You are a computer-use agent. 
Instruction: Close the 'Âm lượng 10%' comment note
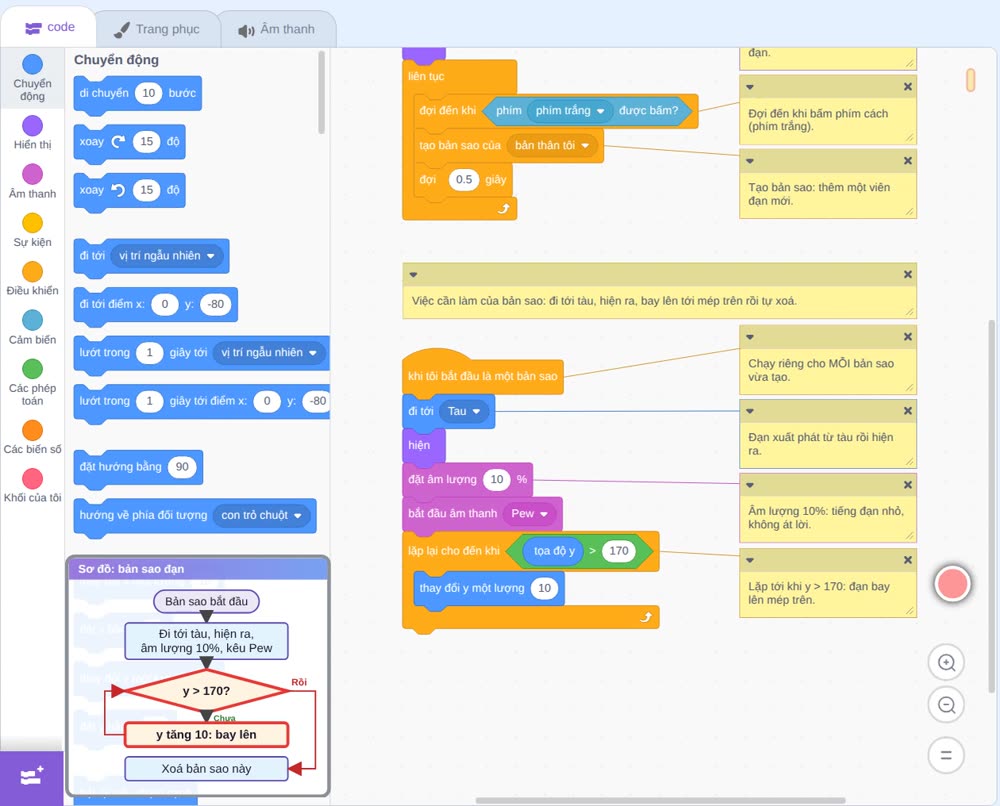tap(908, 485)
